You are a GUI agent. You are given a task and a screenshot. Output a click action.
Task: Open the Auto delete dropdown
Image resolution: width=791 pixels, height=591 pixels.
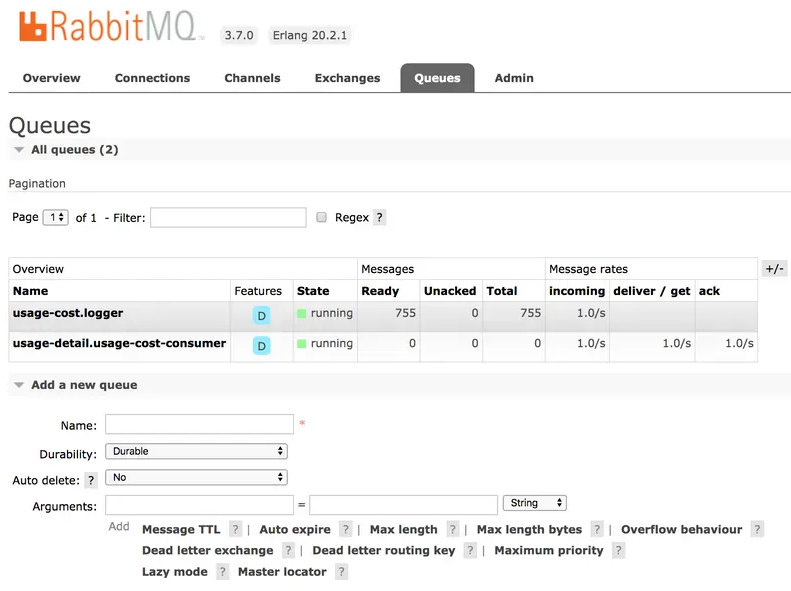point(196,478)
